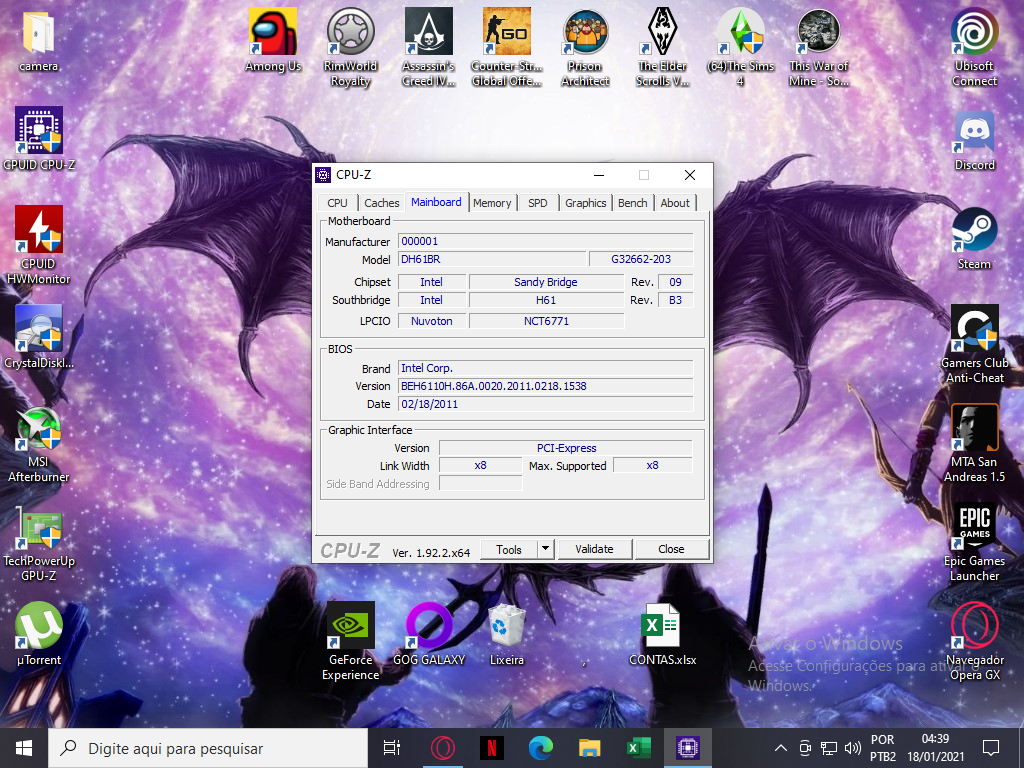This screenshot has height=768, width=1024.
Task: Switch to the Caches tab
Action: (381, 203)
